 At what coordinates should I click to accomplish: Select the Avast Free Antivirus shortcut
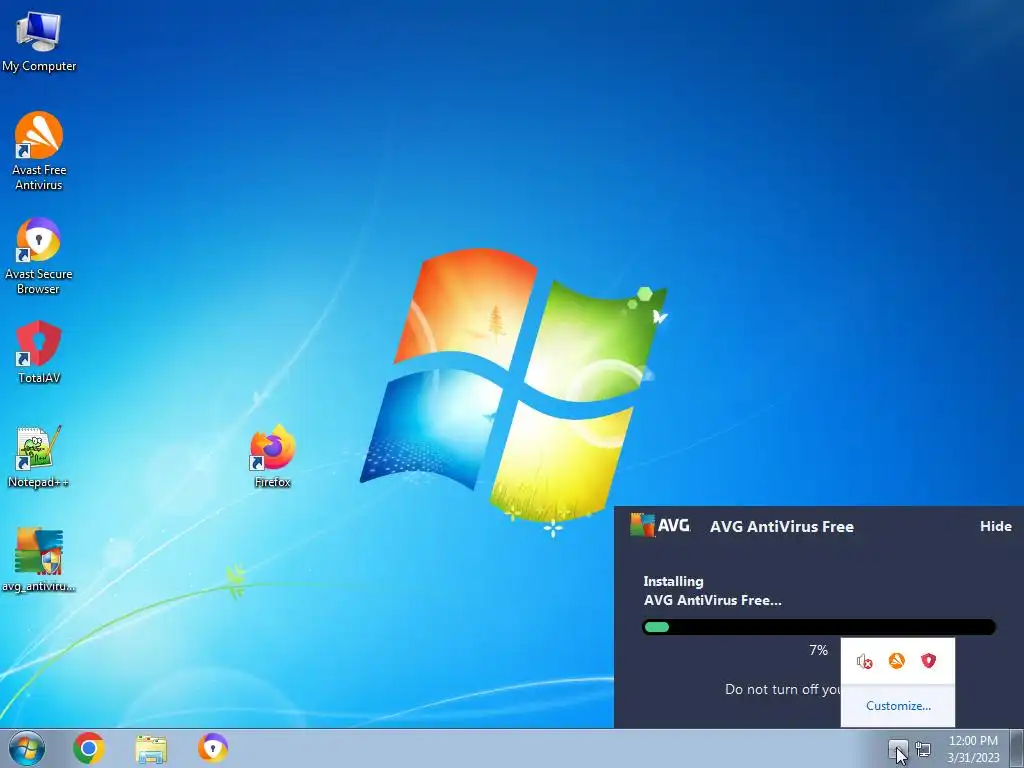click(x=39, y=151)
